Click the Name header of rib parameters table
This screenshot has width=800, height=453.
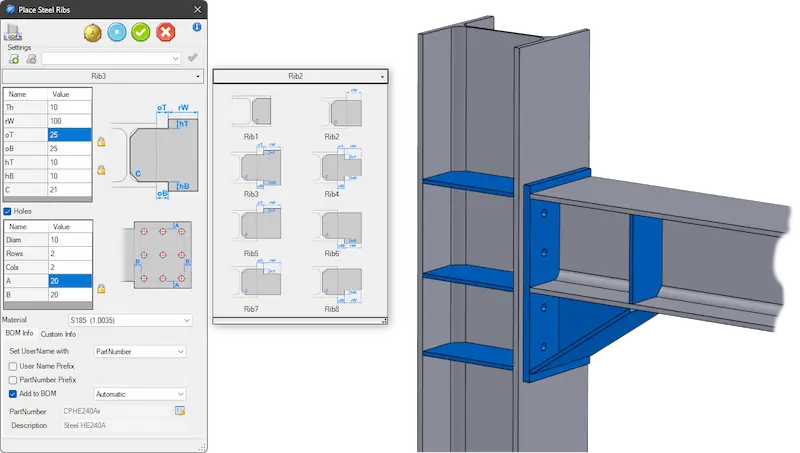point(26,94)
